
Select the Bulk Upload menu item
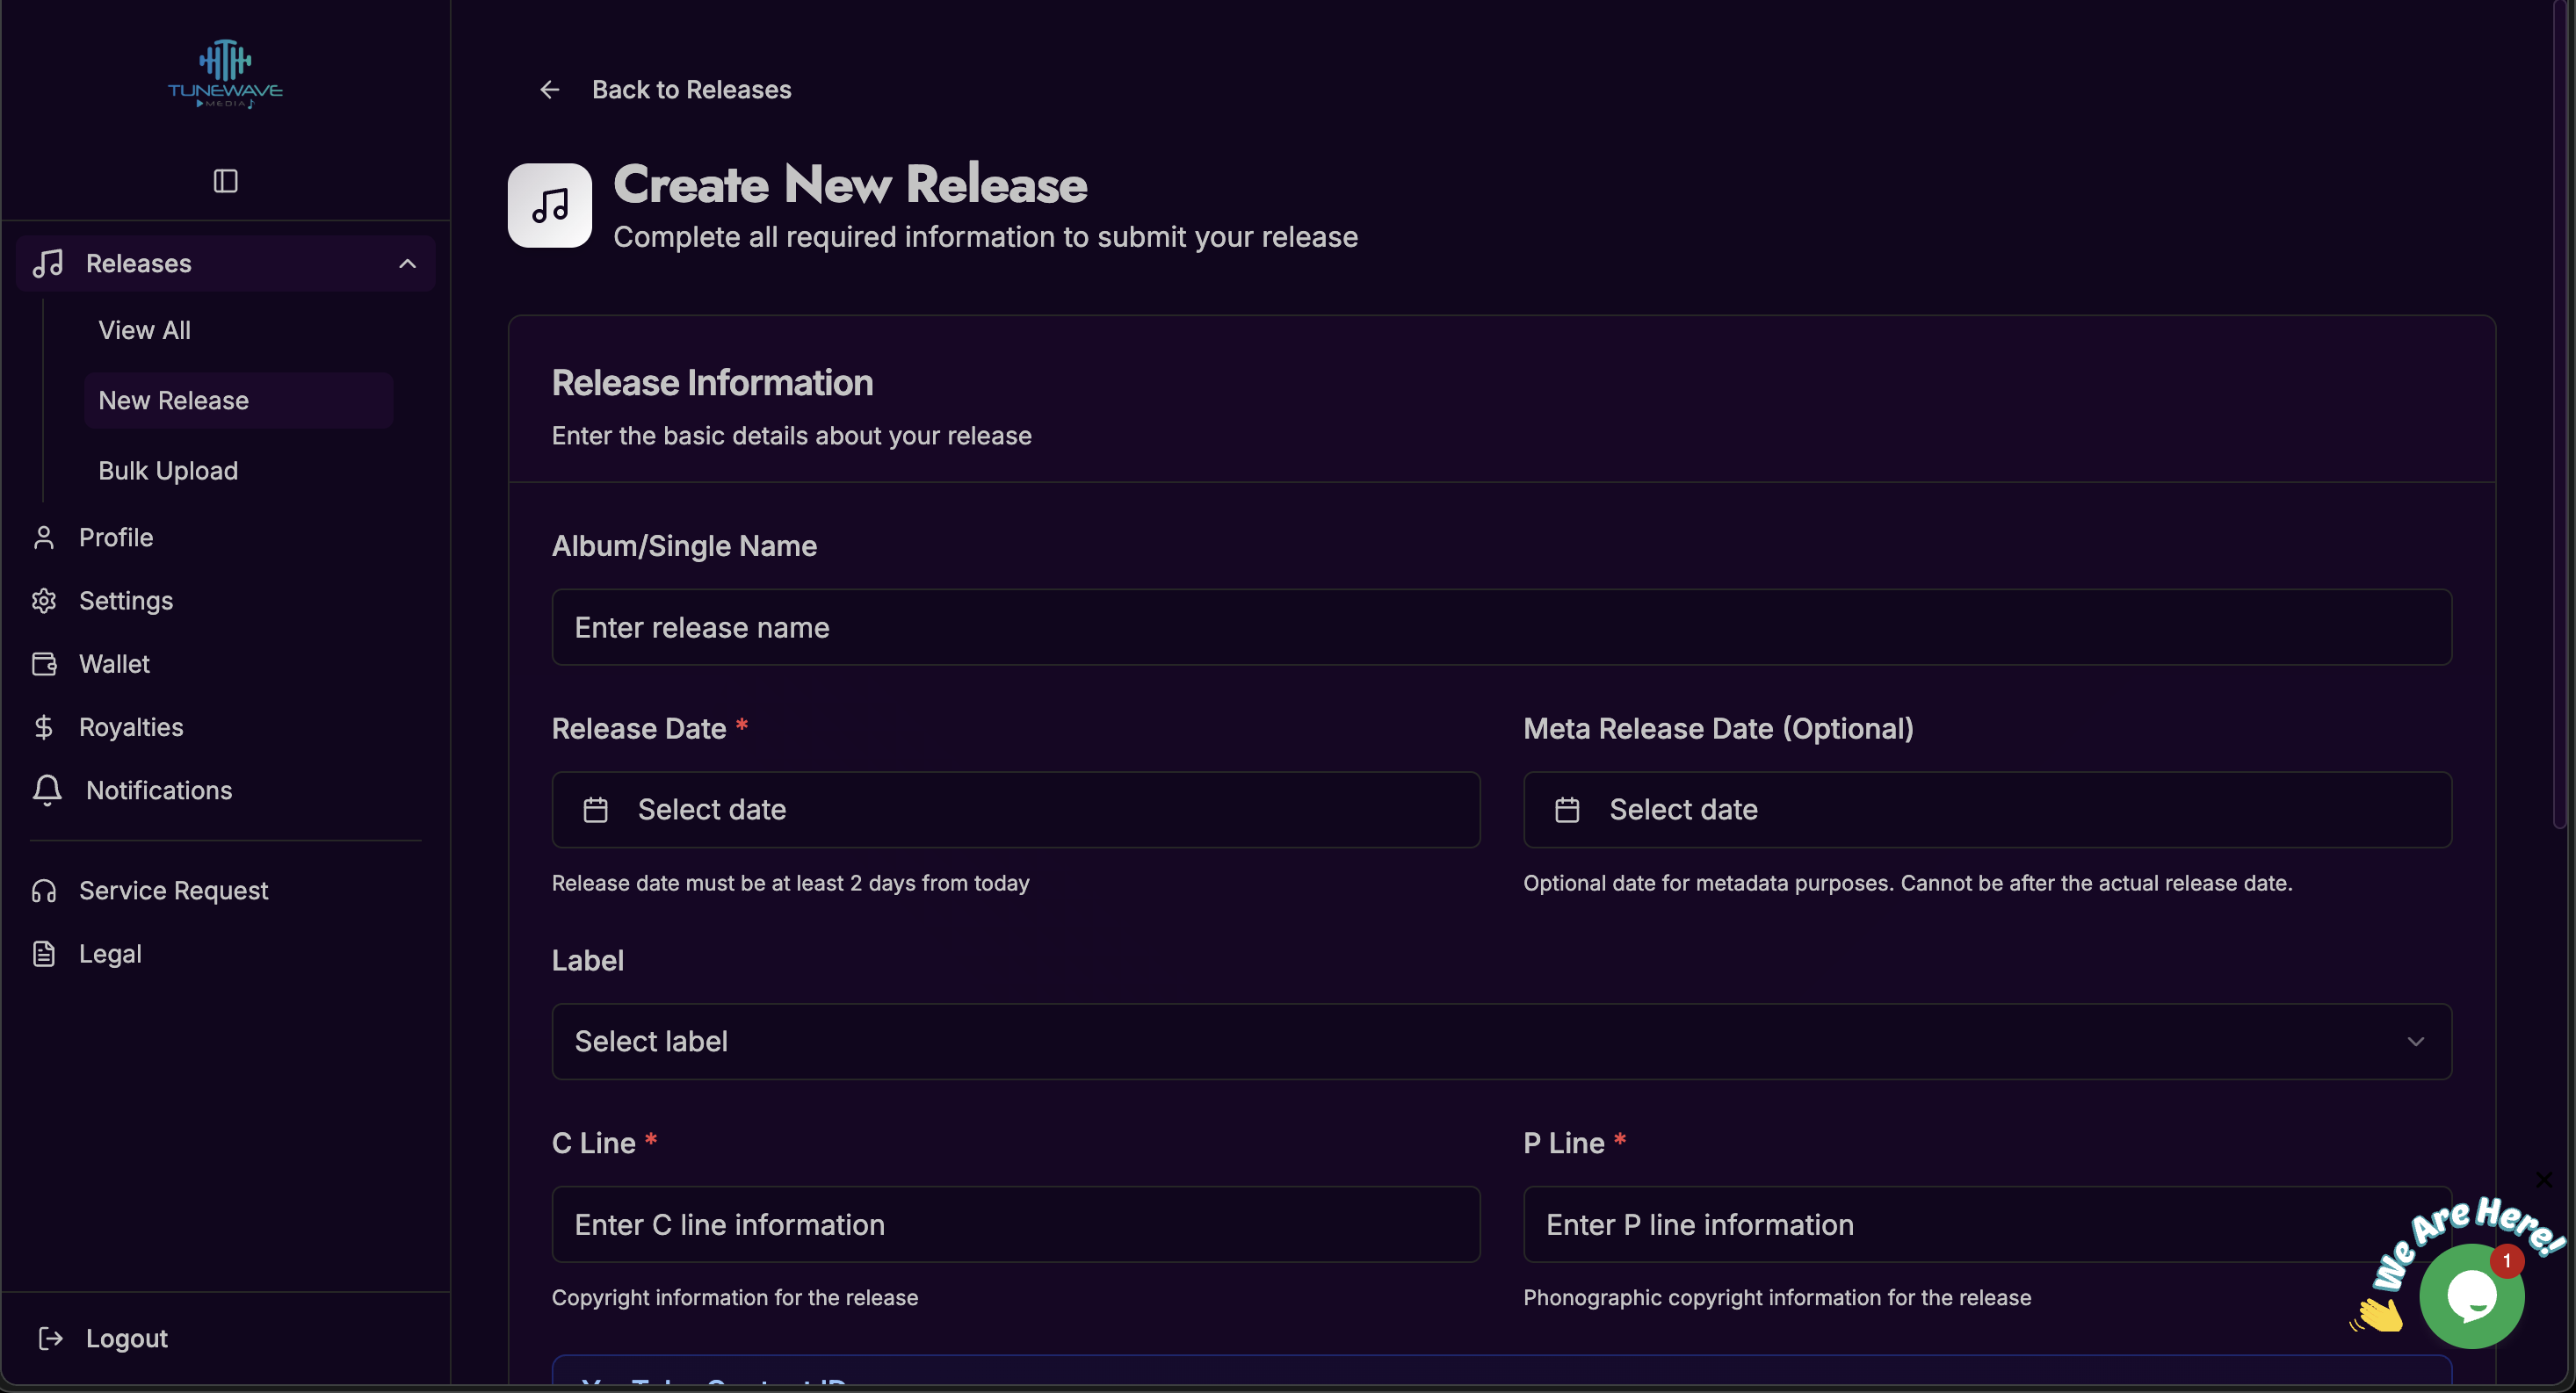tap(168, 470)
